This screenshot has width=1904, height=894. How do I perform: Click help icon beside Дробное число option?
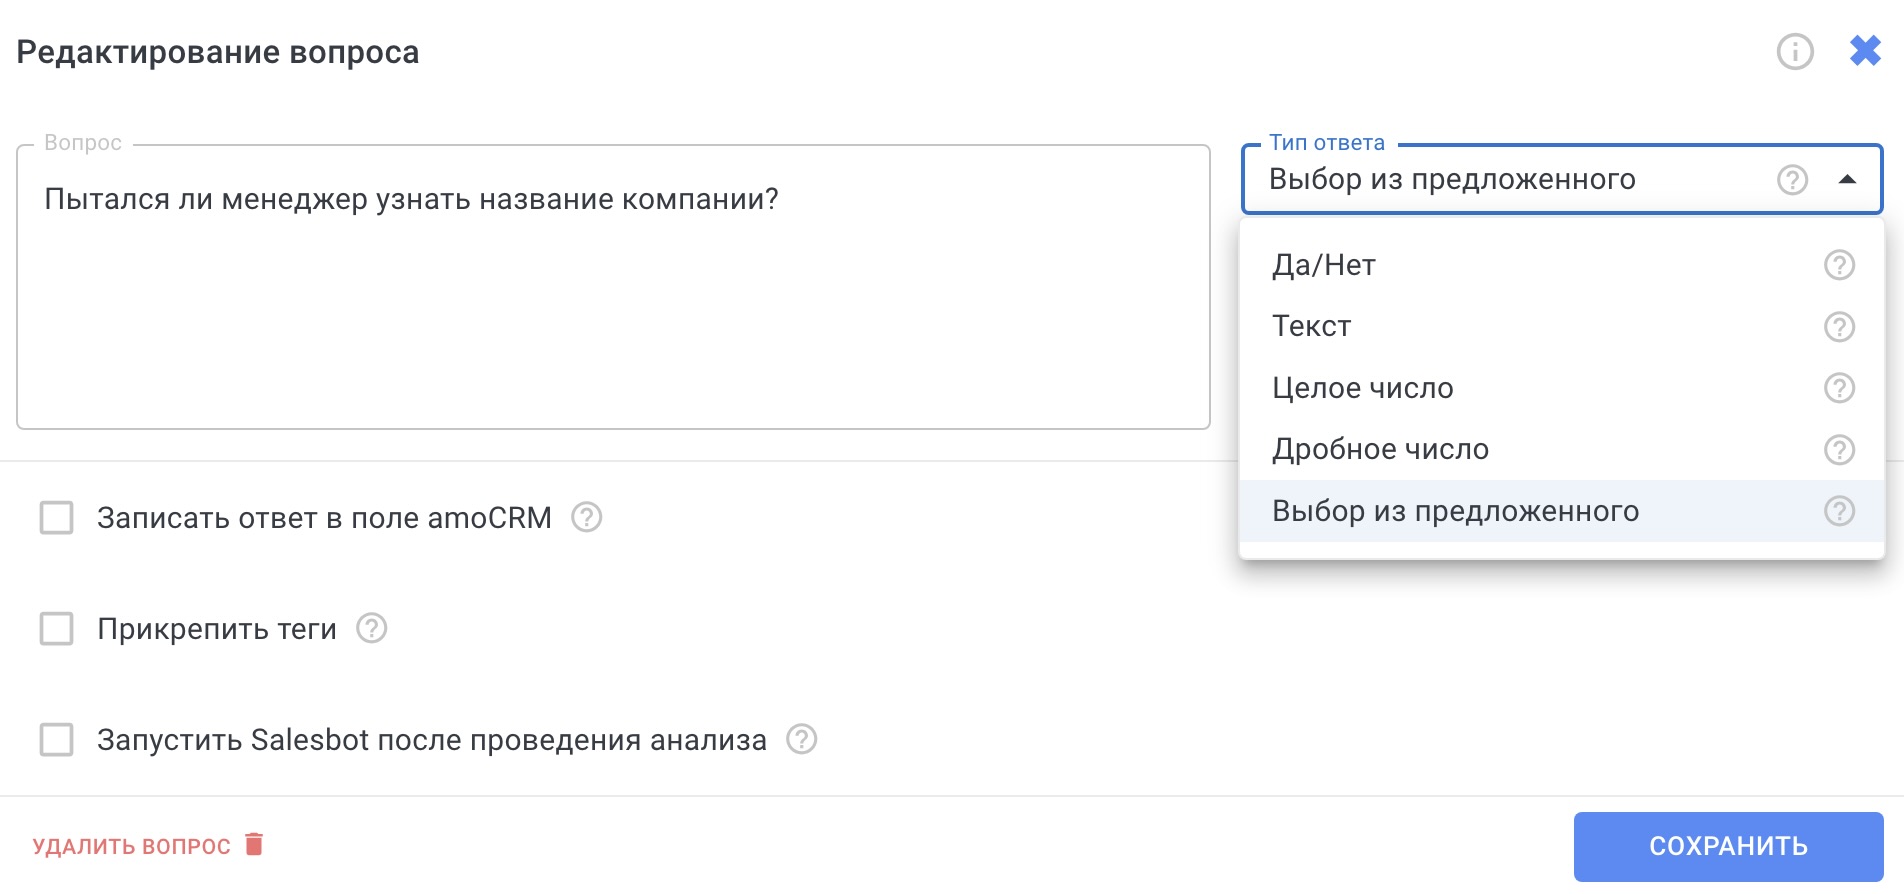[1839, 450]
